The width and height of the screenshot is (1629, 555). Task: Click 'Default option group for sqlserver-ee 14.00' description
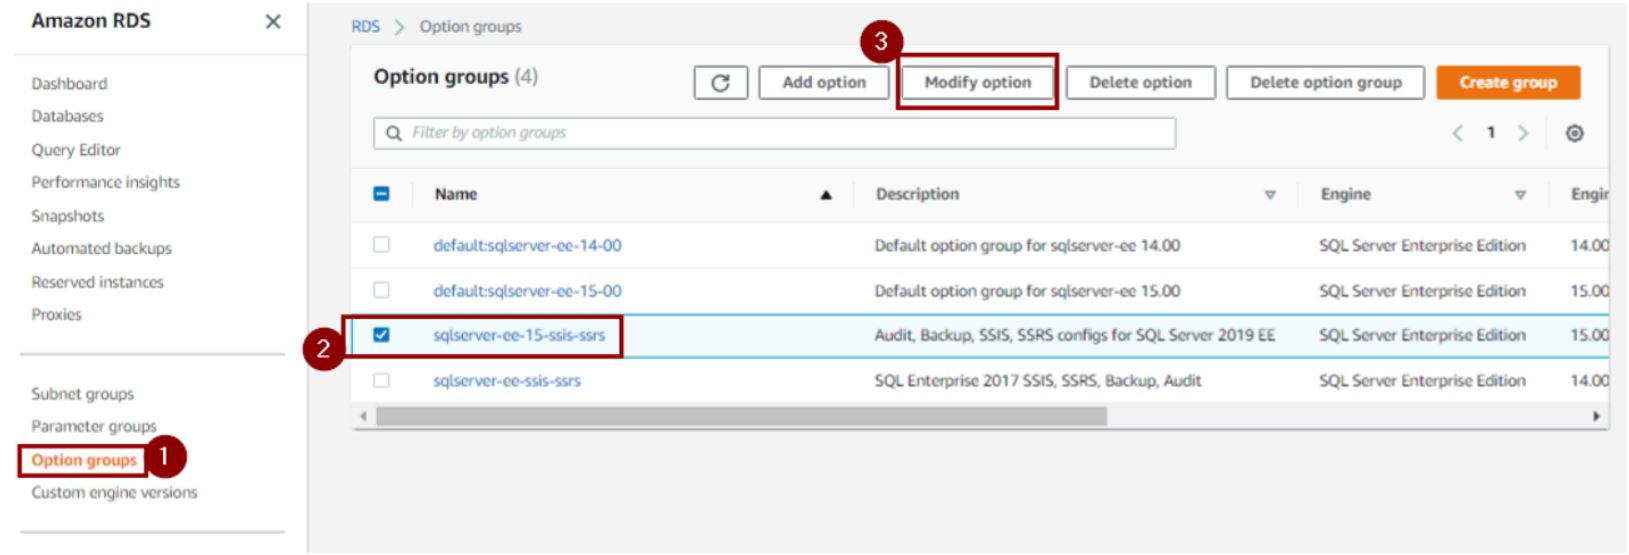point(1027,245)
